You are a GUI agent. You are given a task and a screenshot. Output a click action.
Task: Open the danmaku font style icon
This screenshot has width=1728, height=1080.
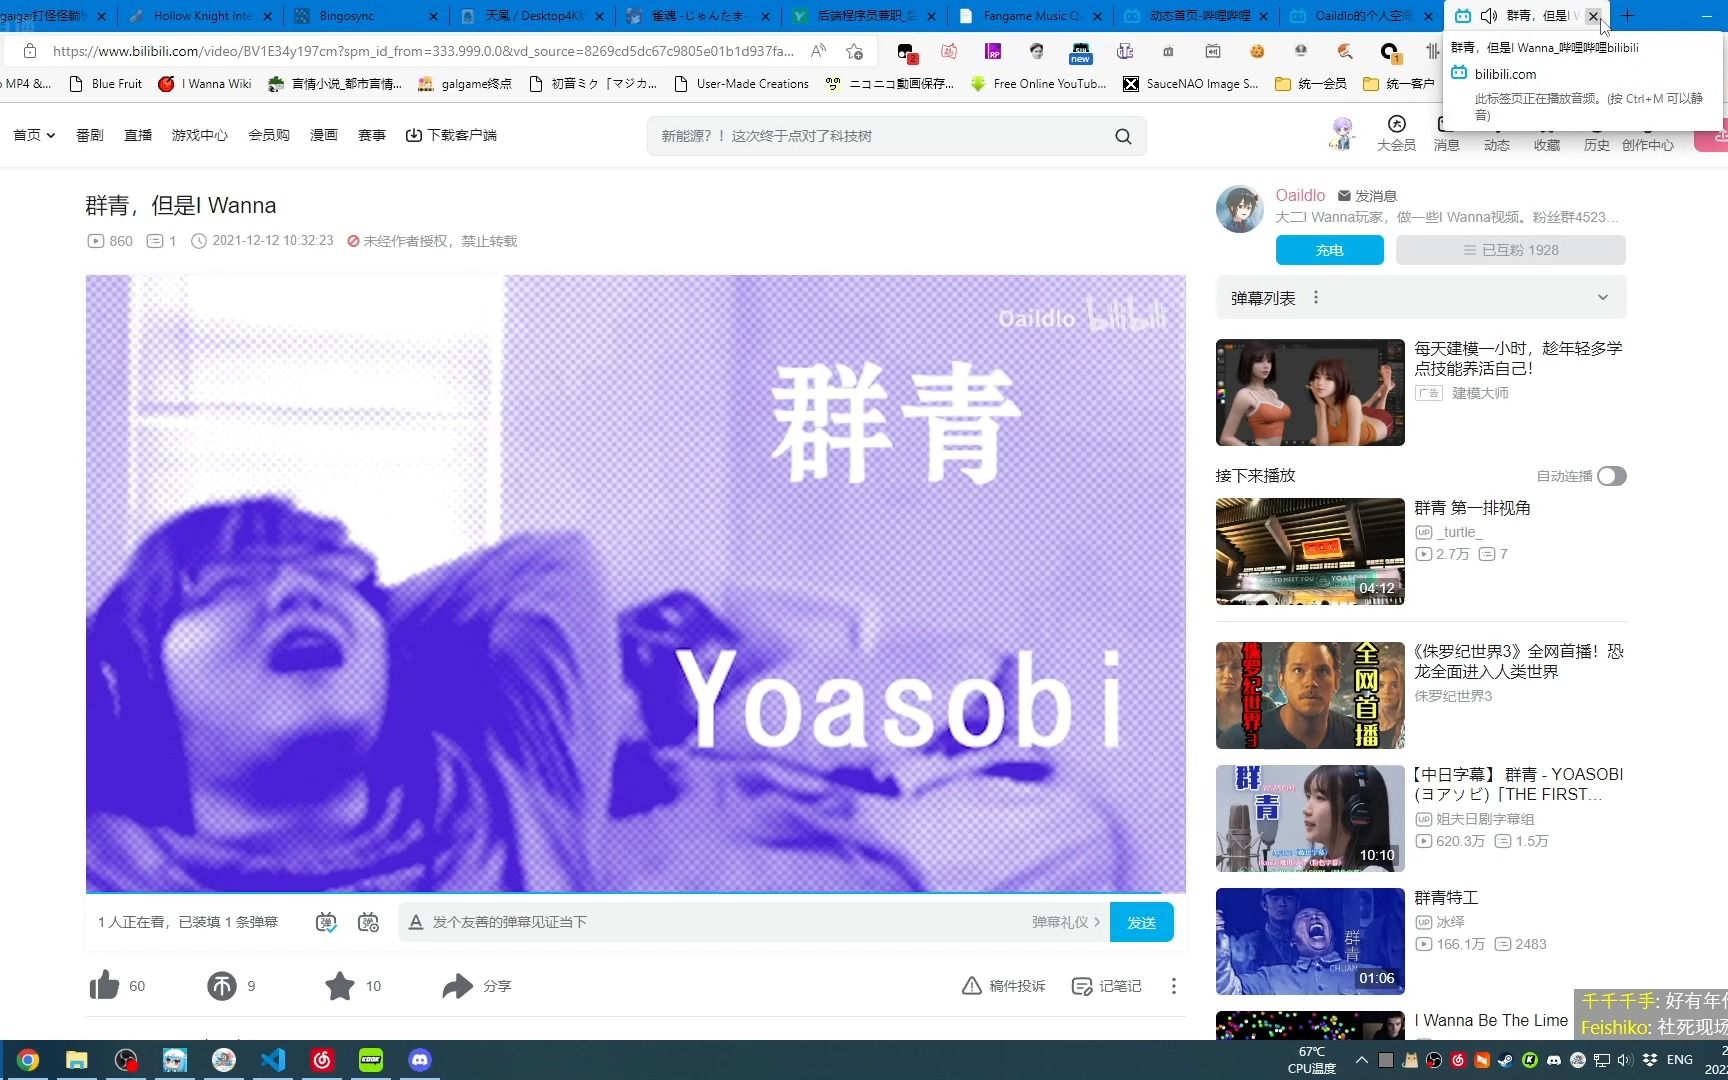[415, 922]
